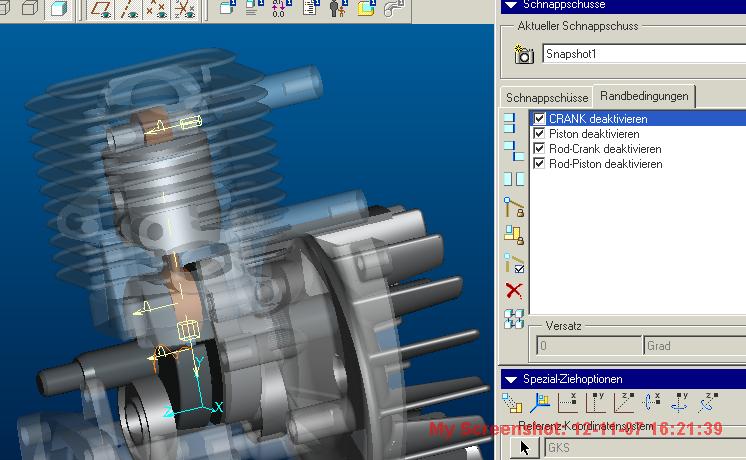The height and width of the screenshot is (460, 746).
Task: Click the Z-axis translation drag icon
Action: tap(625, 403)
